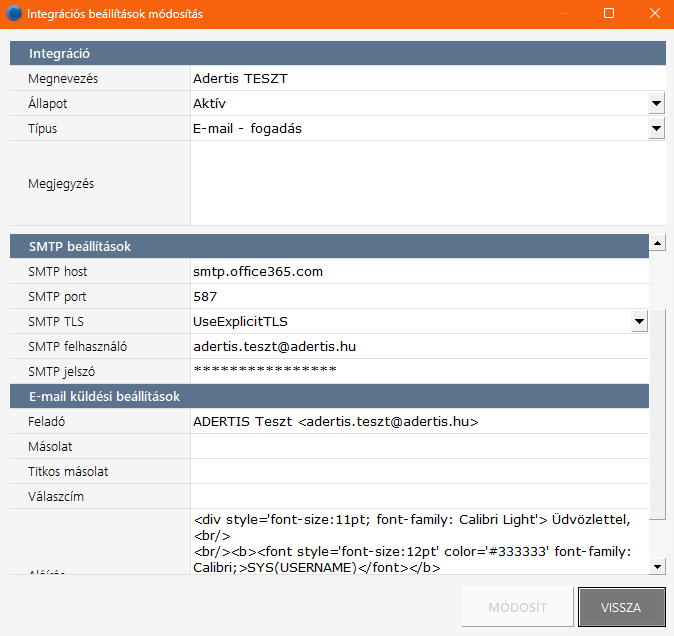Click the scroll down arrow of settings panel
Viewport: 674px width, 636px height.
[x=657, y=567]
